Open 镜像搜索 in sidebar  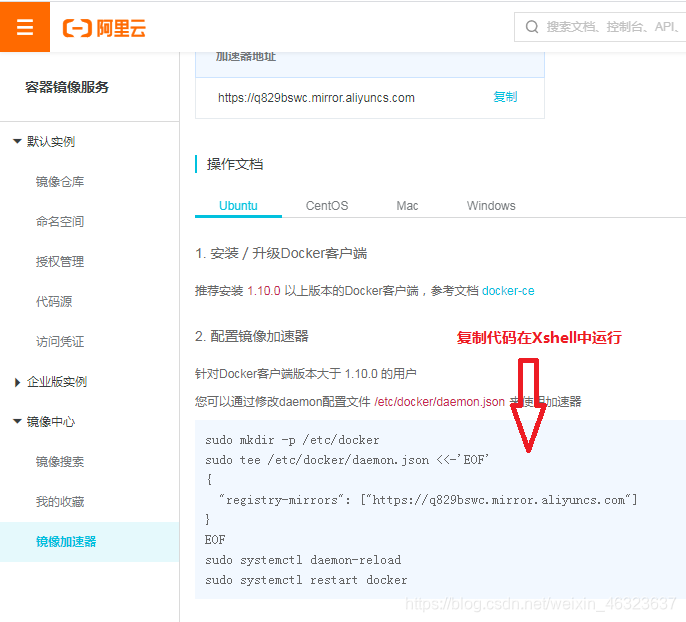point(60,461)
